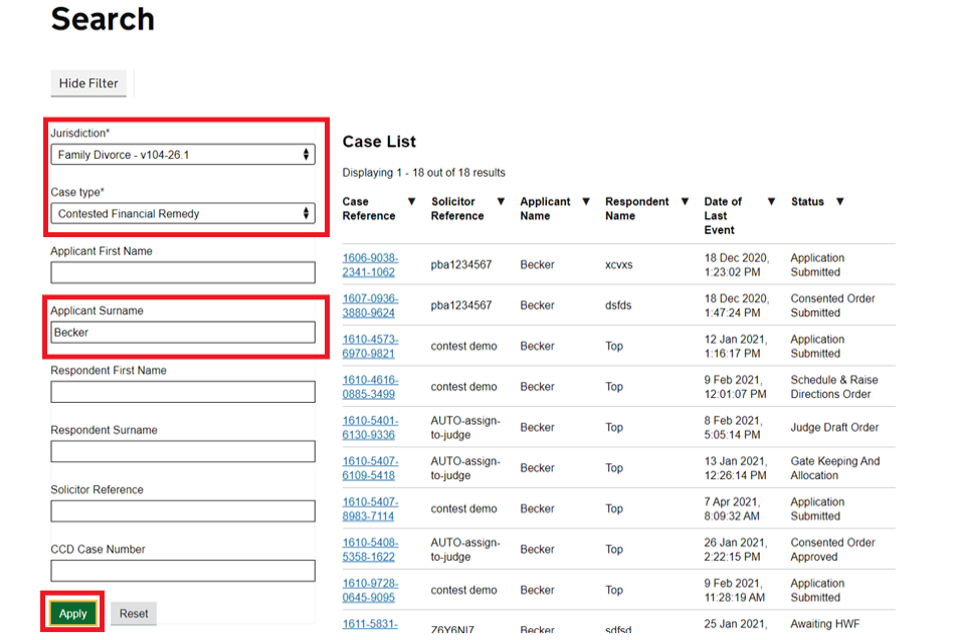Viewport: 960px width, 640px height.
Task: Open case 1606-9038-2341-1062
Action: coord(369,265)
